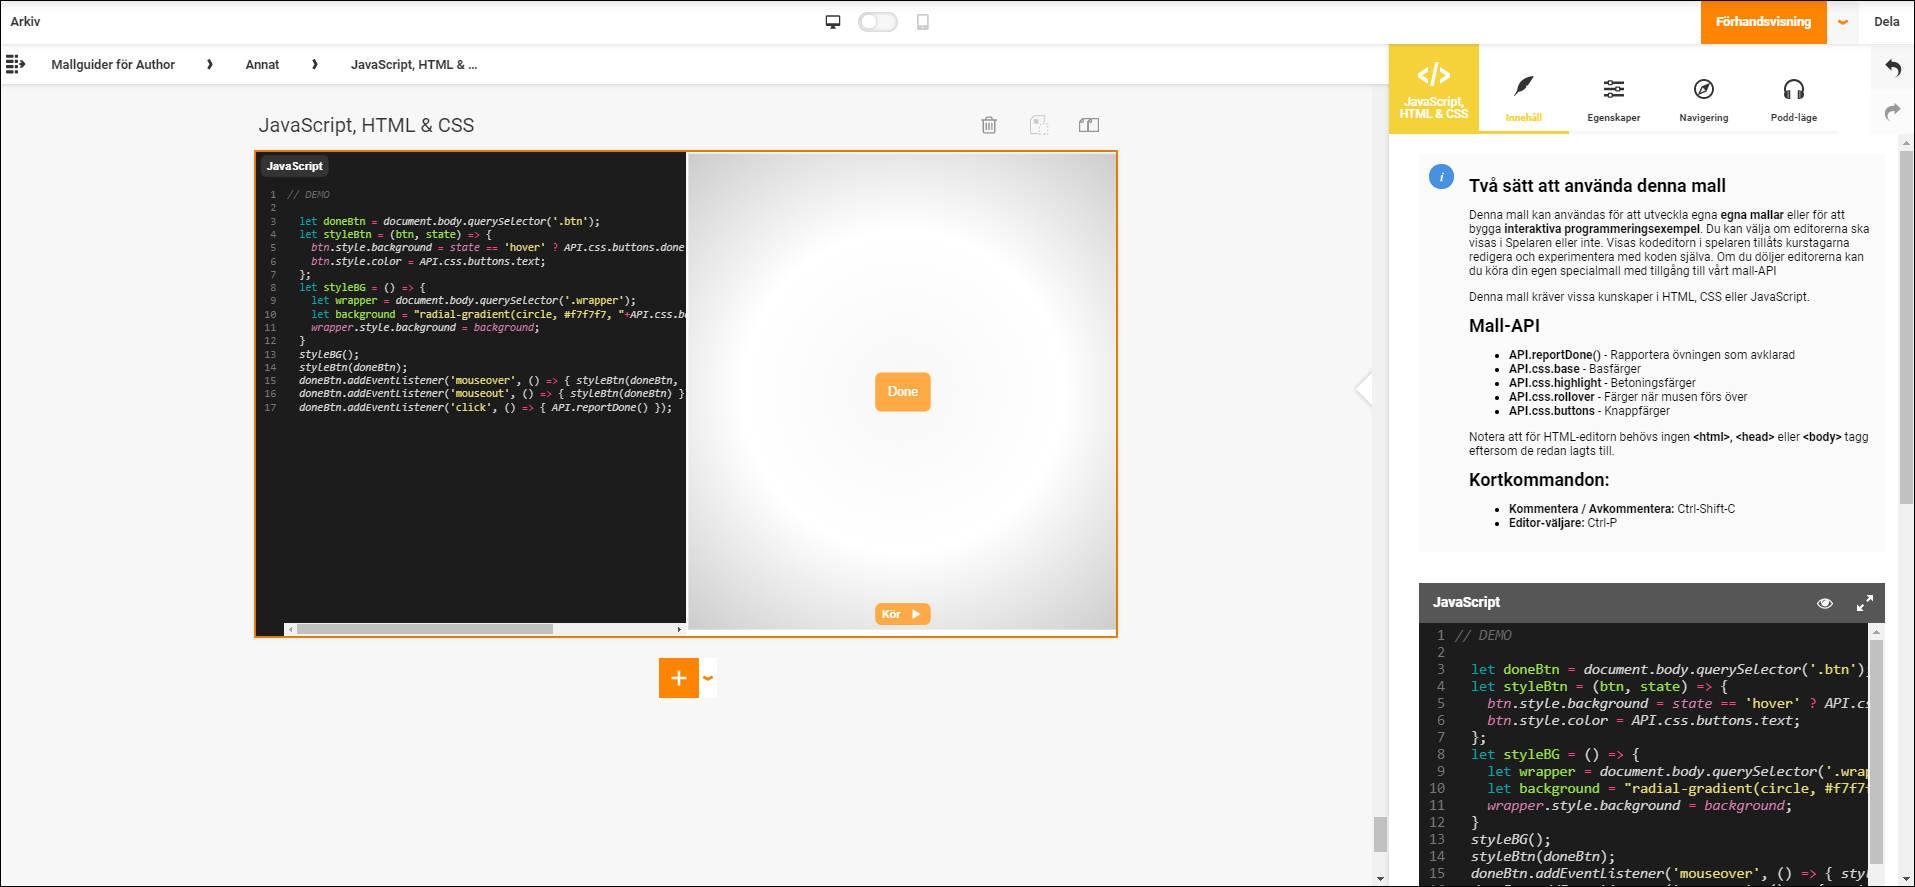Expand JavaScript editor to fullscreen
This screenshot has height=887, width=1915.
coord(1864,603)
